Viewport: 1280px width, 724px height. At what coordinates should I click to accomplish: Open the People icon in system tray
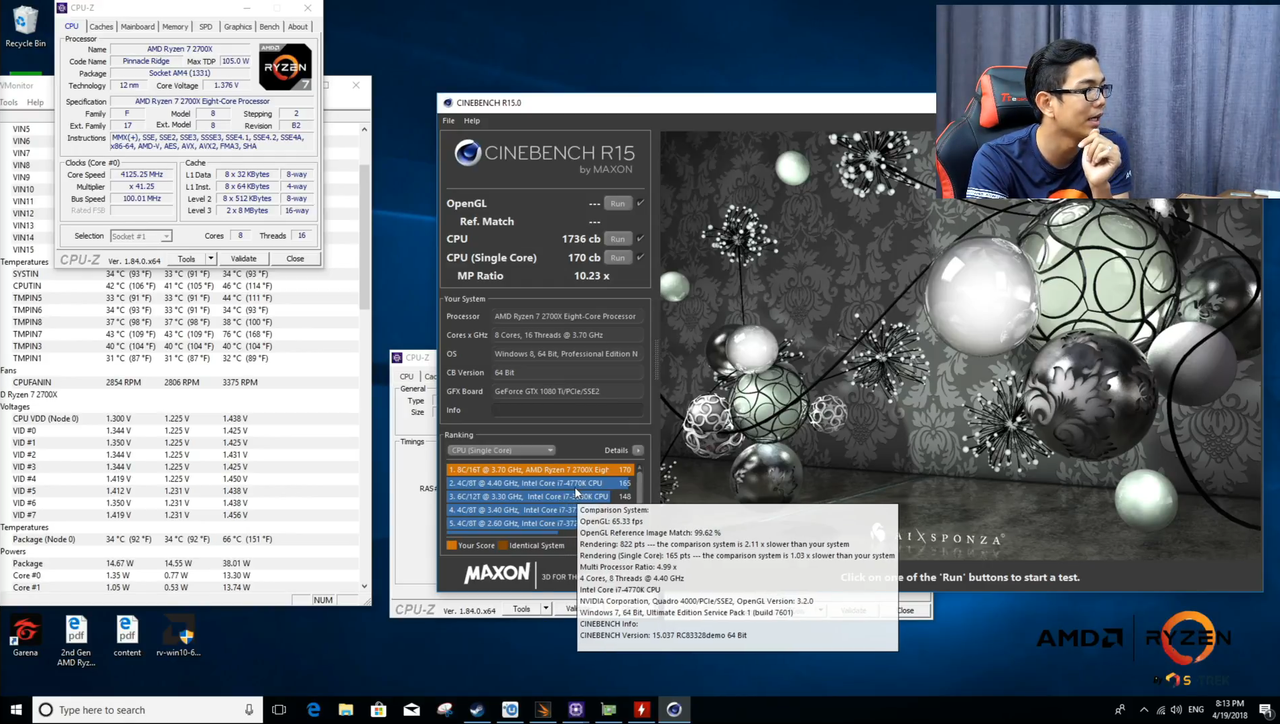1120,710
